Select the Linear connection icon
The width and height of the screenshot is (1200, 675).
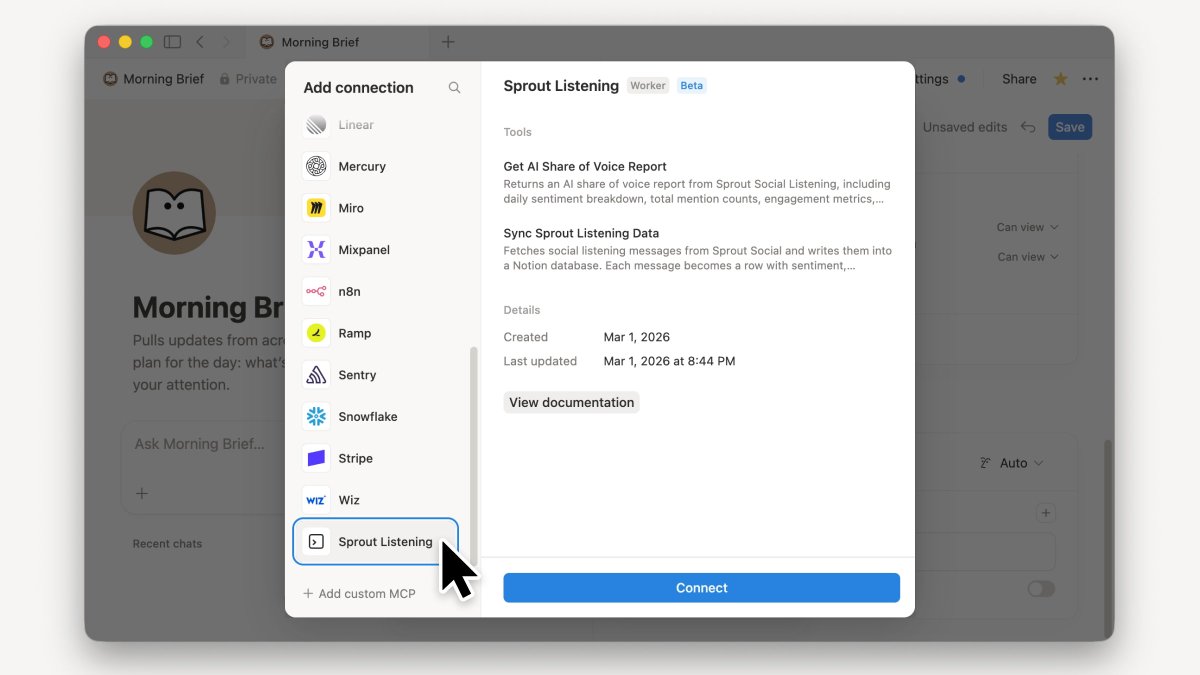pos(316,125)
